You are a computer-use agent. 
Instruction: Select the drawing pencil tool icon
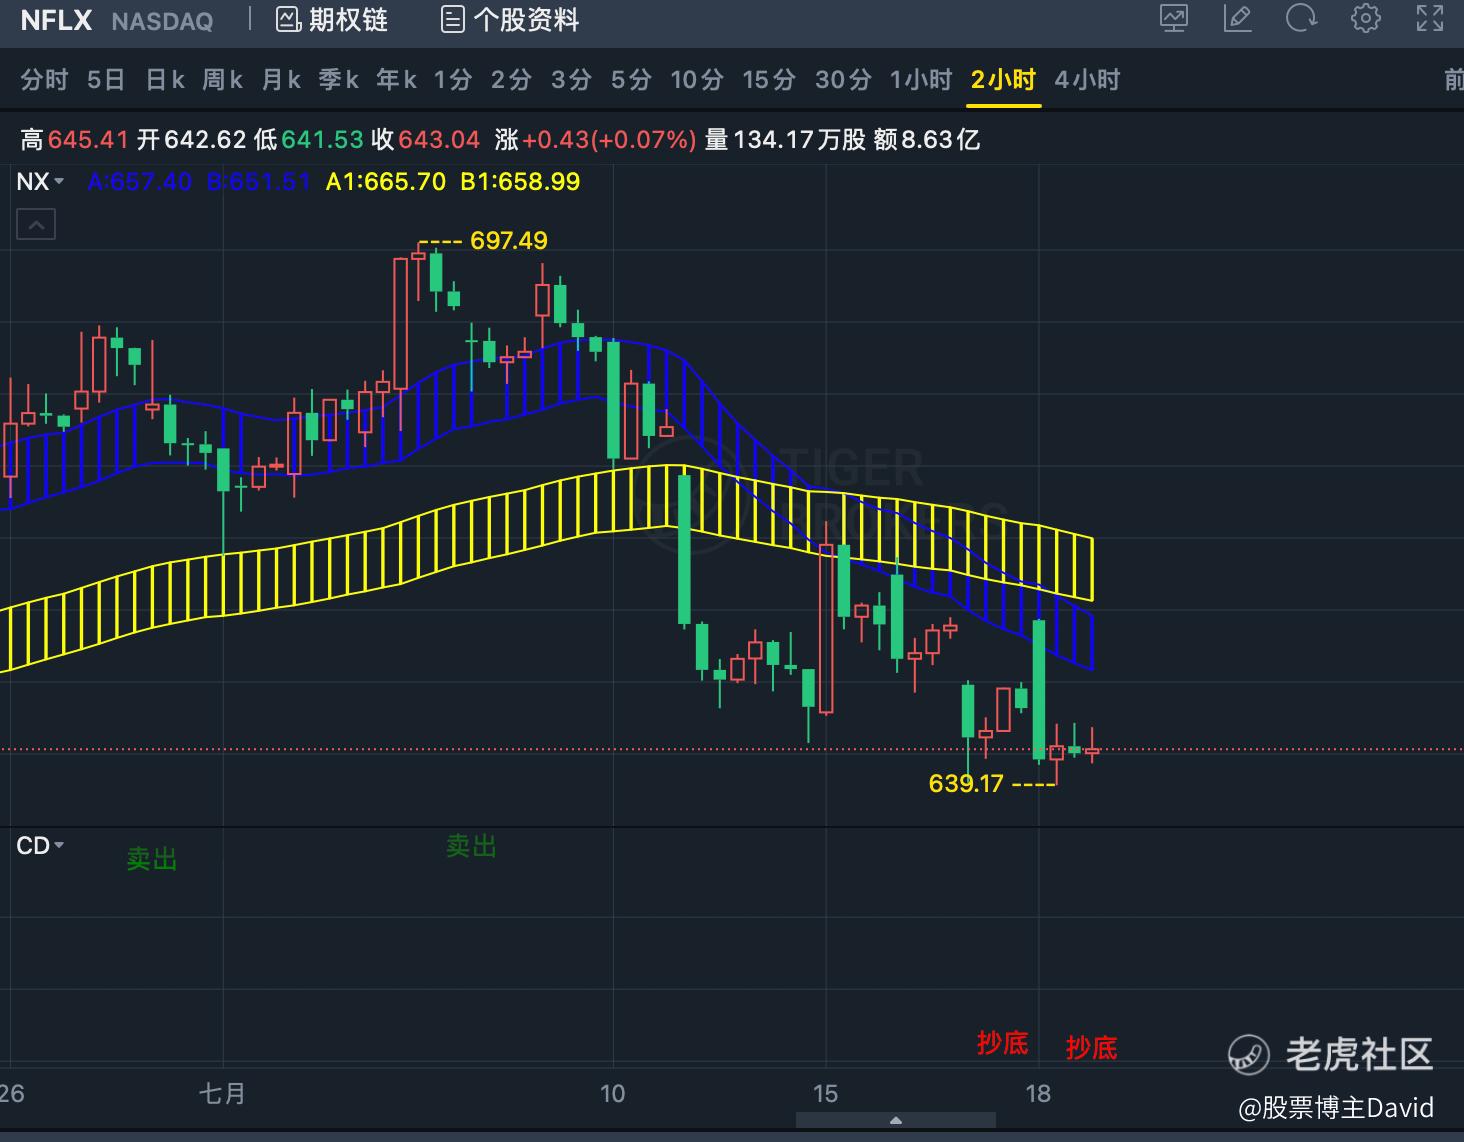coord(1238,19)
